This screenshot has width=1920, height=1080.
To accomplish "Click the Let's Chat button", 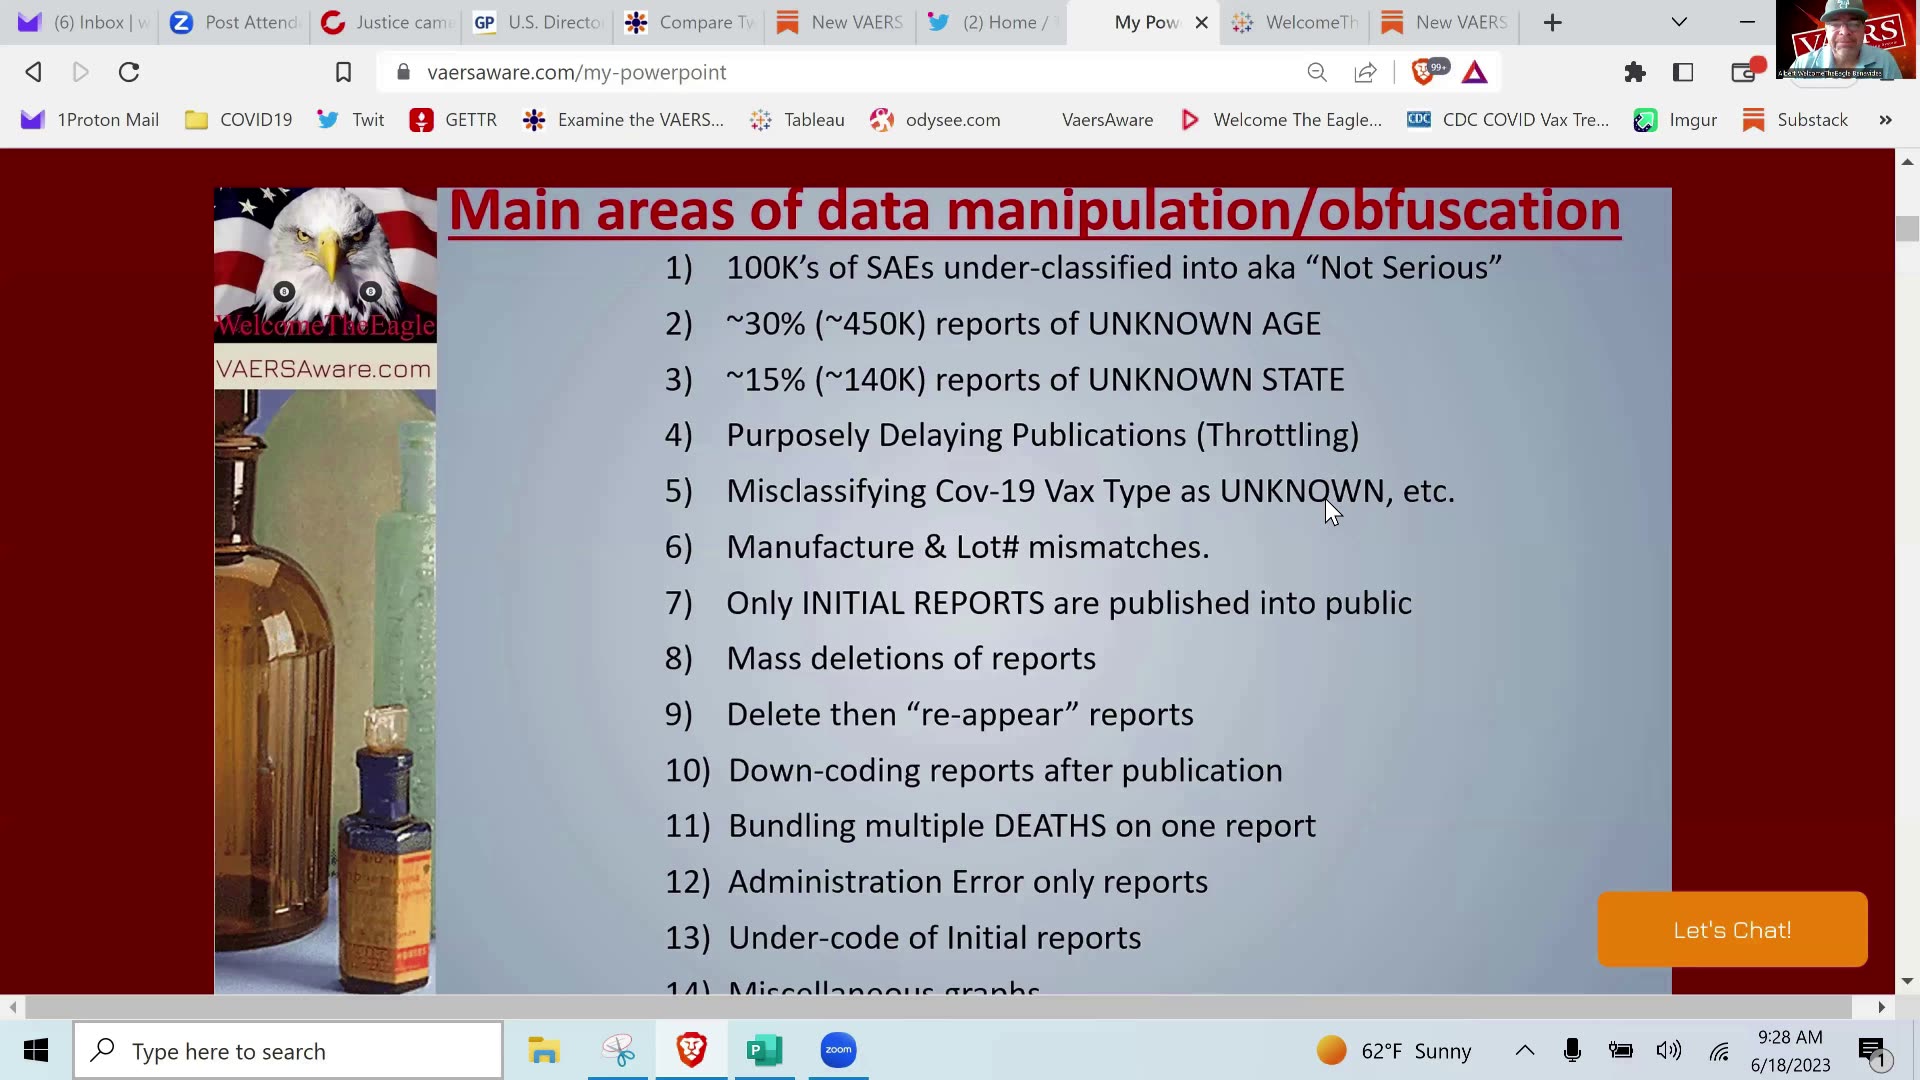I will [x=1732, y=929].
